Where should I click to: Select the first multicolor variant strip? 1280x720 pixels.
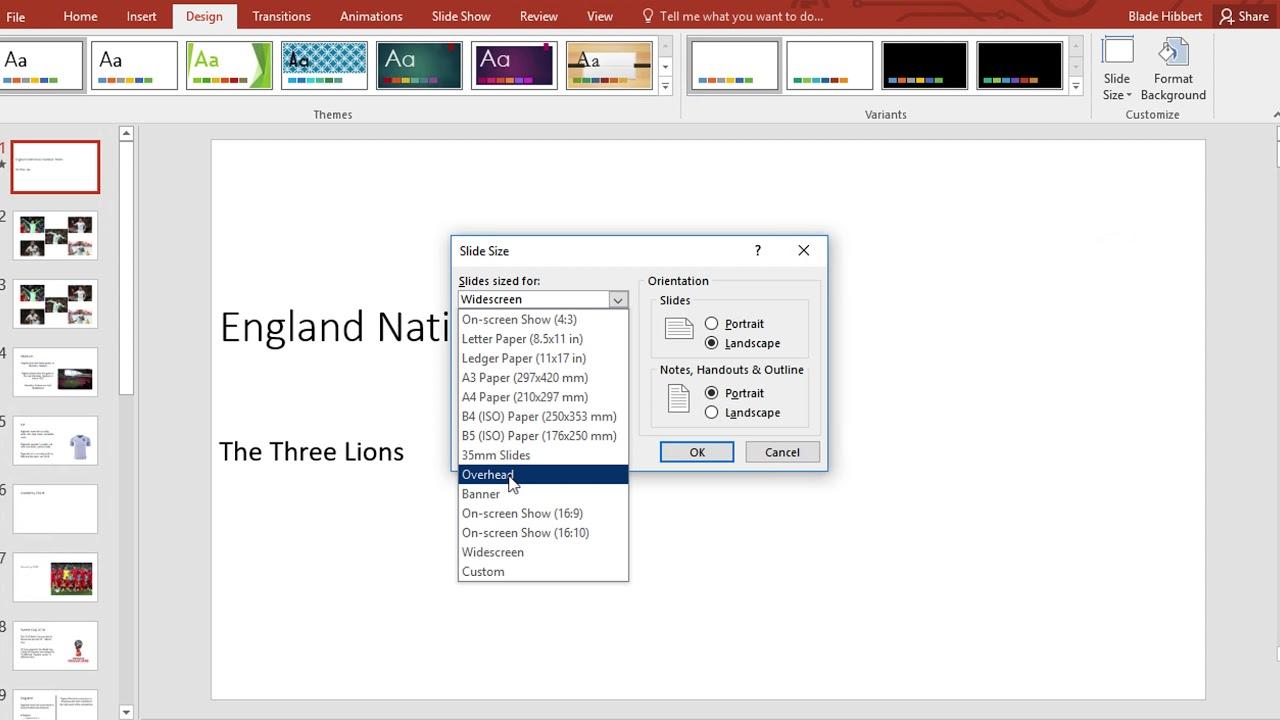(x=734, y=64)
